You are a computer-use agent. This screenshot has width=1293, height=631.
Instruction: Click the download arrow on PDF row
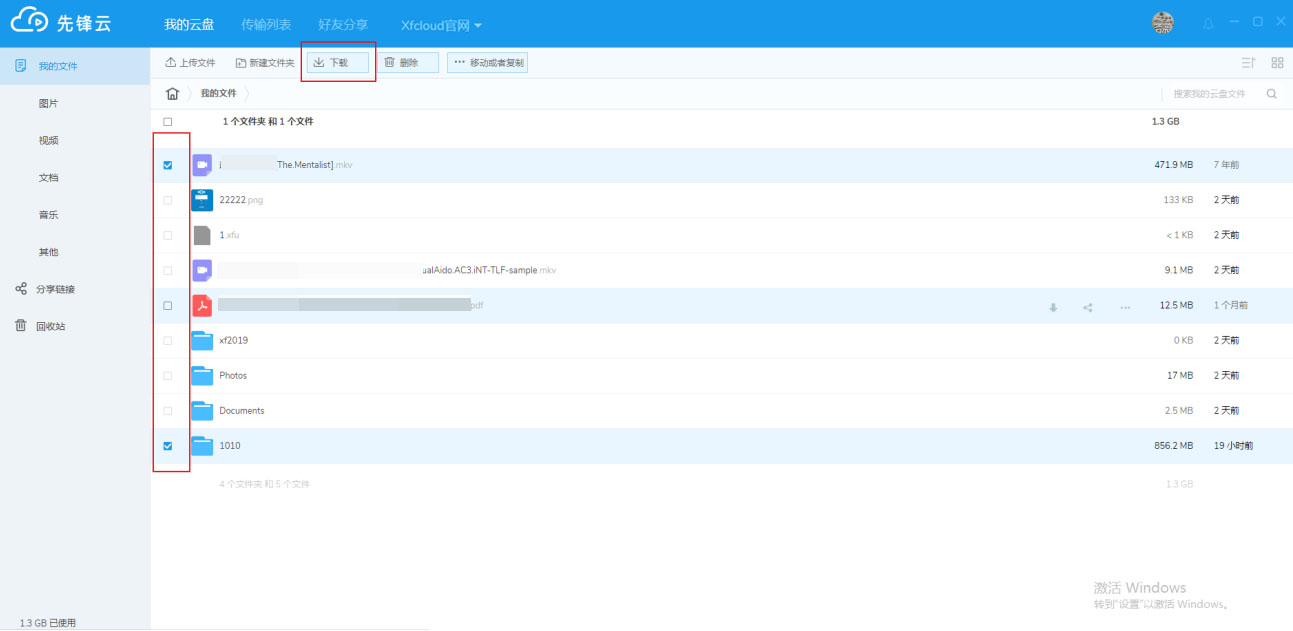1053,307
